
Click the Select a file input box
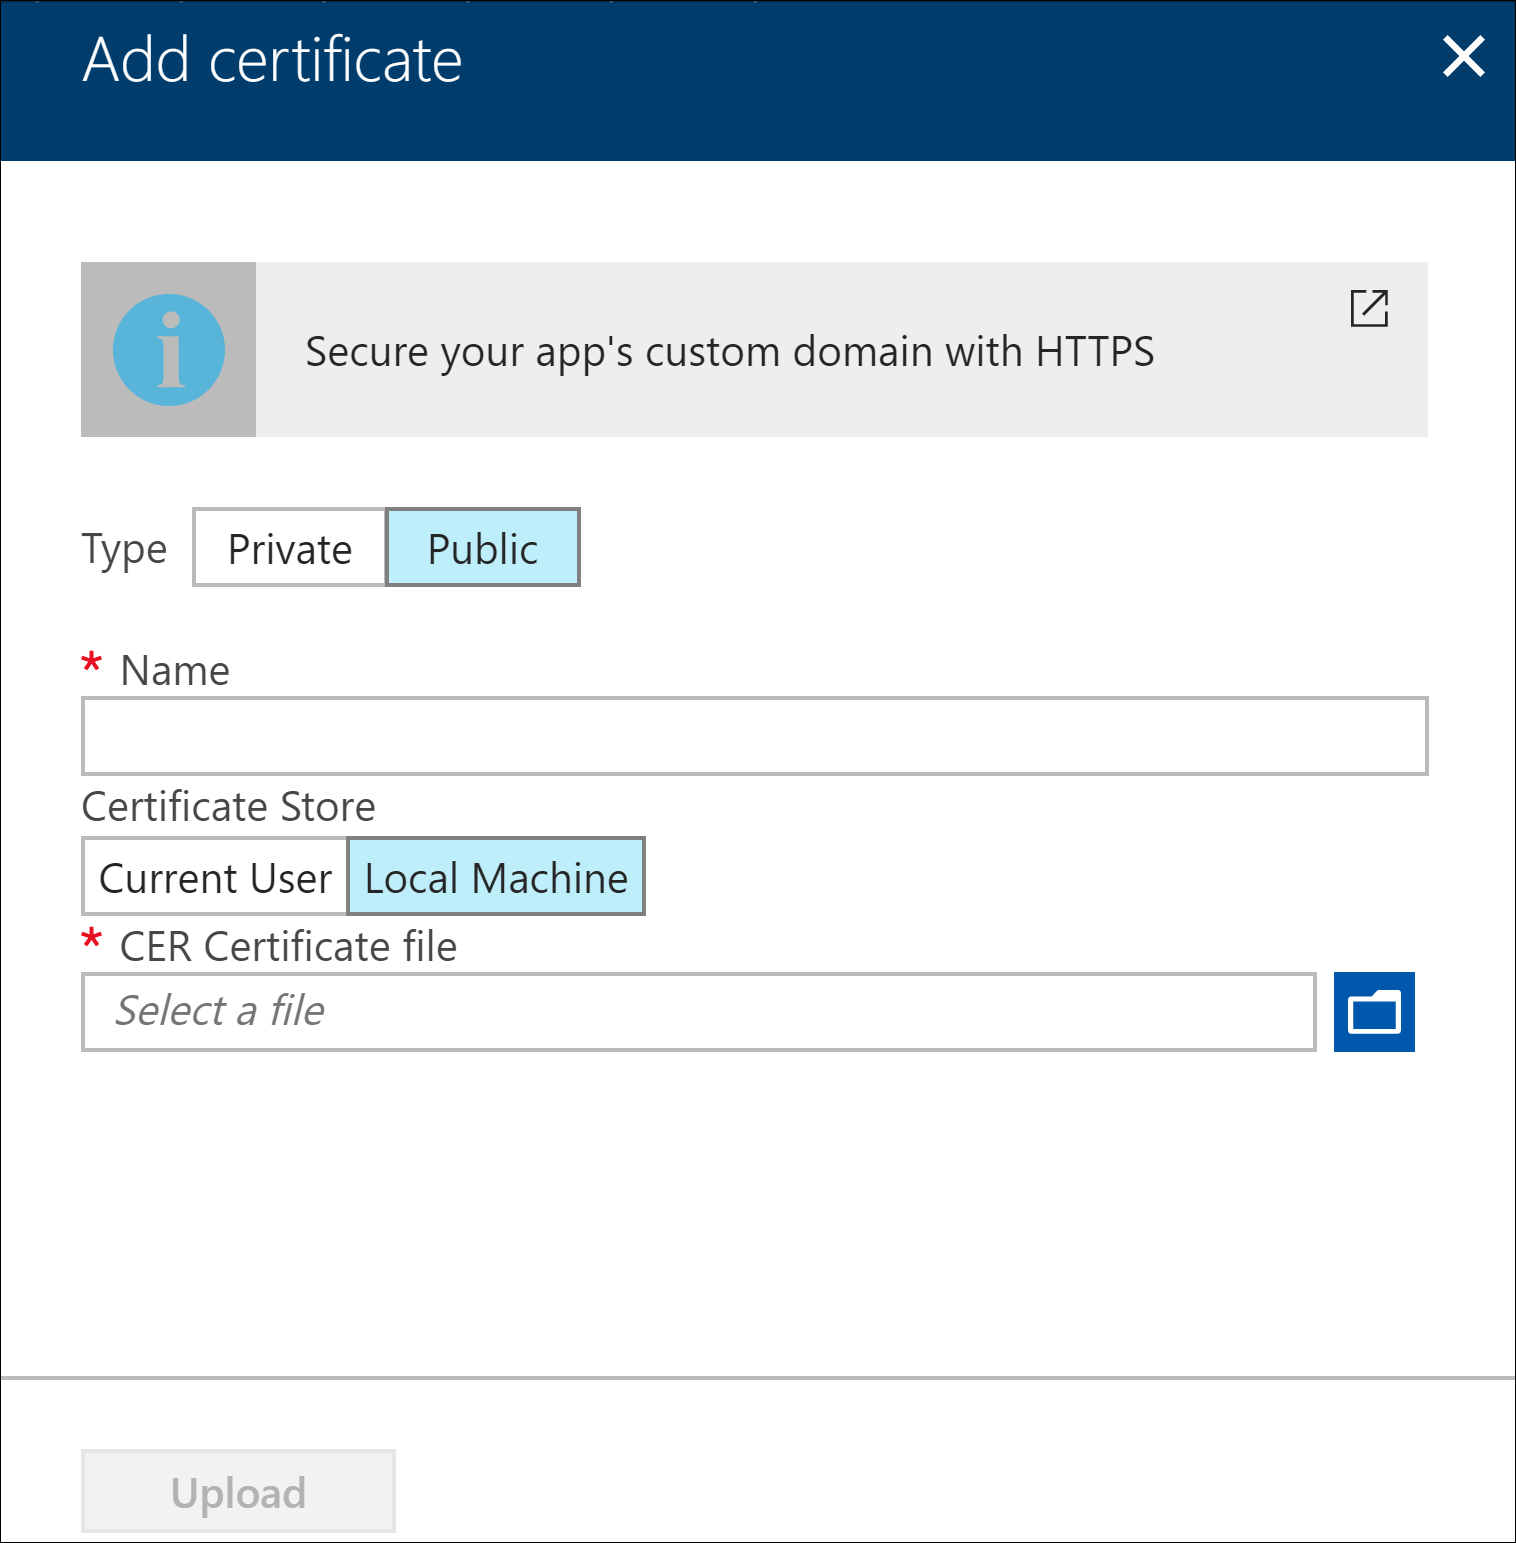(698, 1012)
